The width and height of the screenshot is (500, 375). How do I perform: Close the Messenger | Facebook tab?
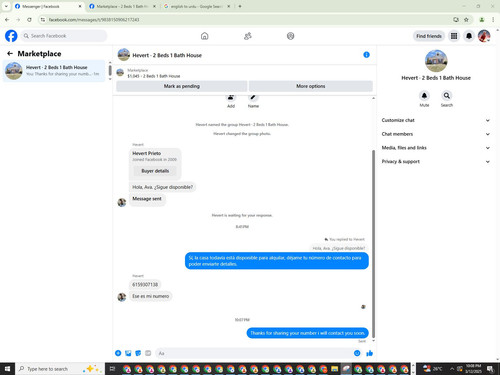[80, 6]
